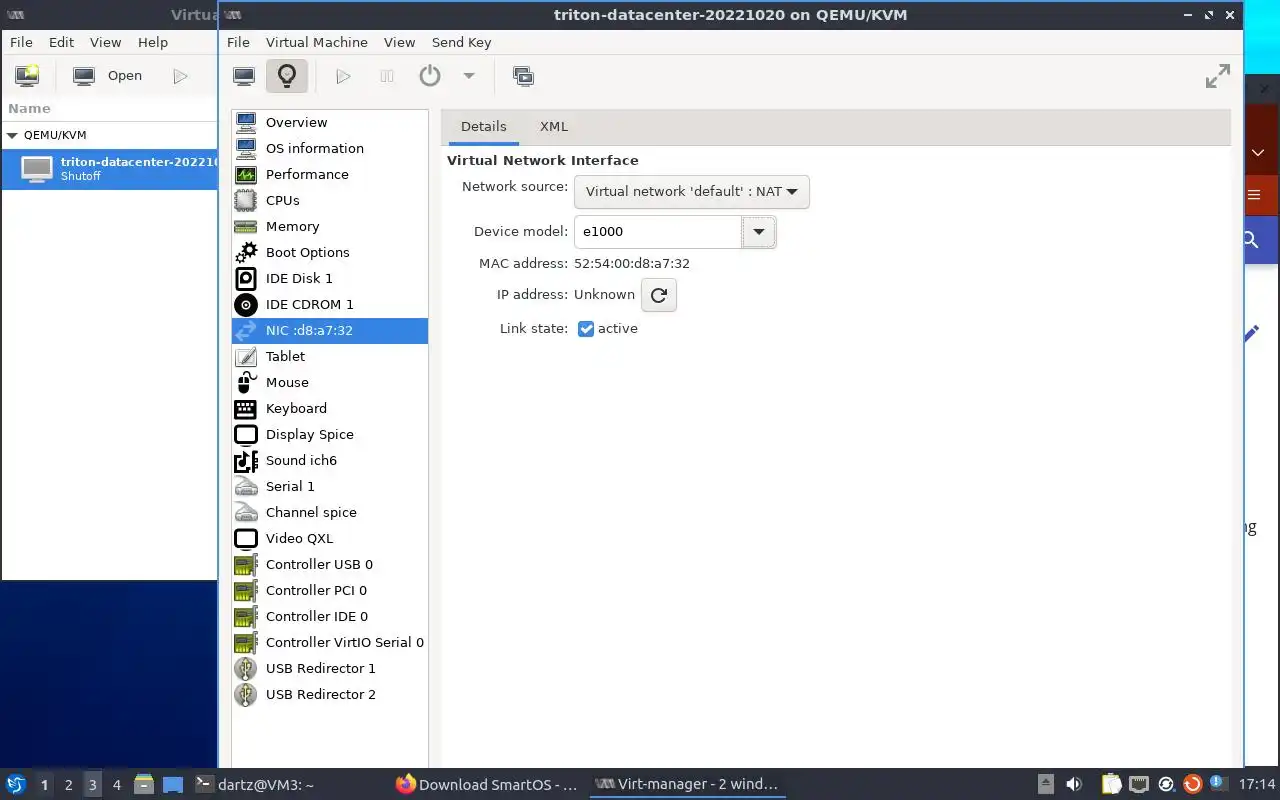Open dartz@VM3 terminal from taskbar

(x=254, y=785)
